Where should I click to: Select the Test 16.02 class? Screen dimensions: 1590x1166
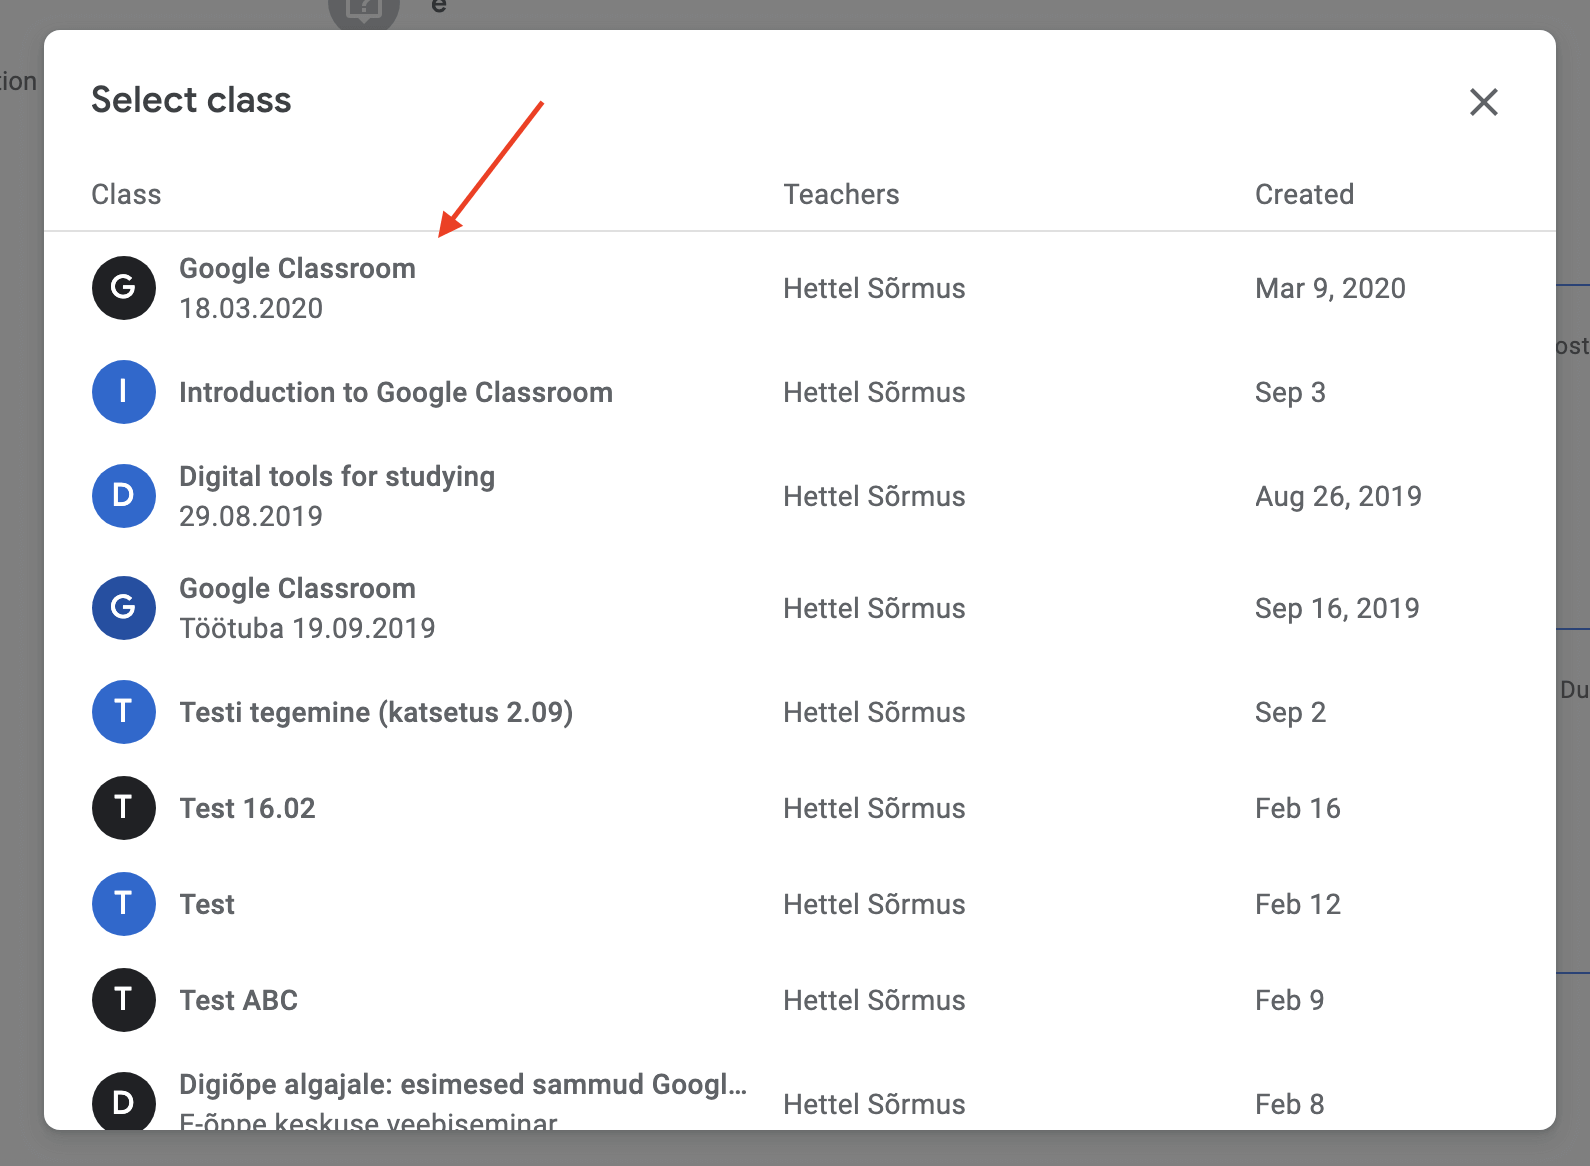pyautogui.click(x=800, y=808)
